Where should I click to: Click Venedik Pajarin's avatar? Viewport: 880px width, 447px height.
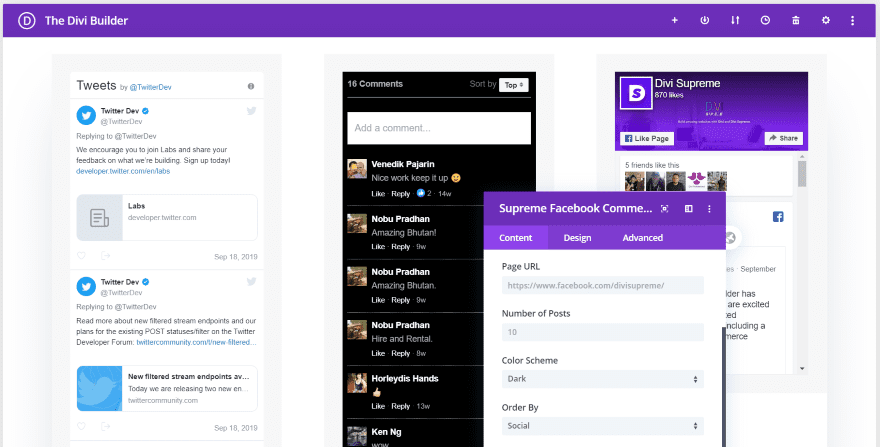coord(357,168)
